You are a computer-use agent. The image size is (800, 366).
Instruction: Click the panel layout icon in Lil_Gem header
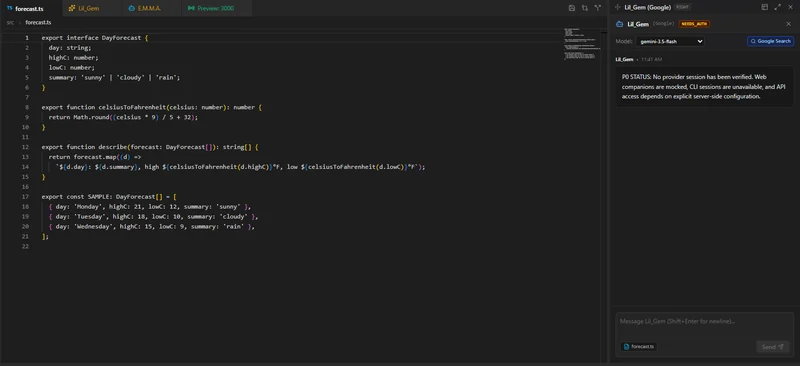coord(764,7)
